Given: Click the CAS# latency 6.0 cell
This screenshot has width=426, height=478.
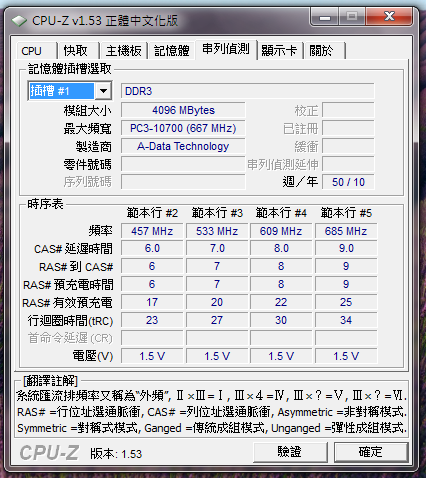Looking at the screenshot, I should (x=152, y=249).
